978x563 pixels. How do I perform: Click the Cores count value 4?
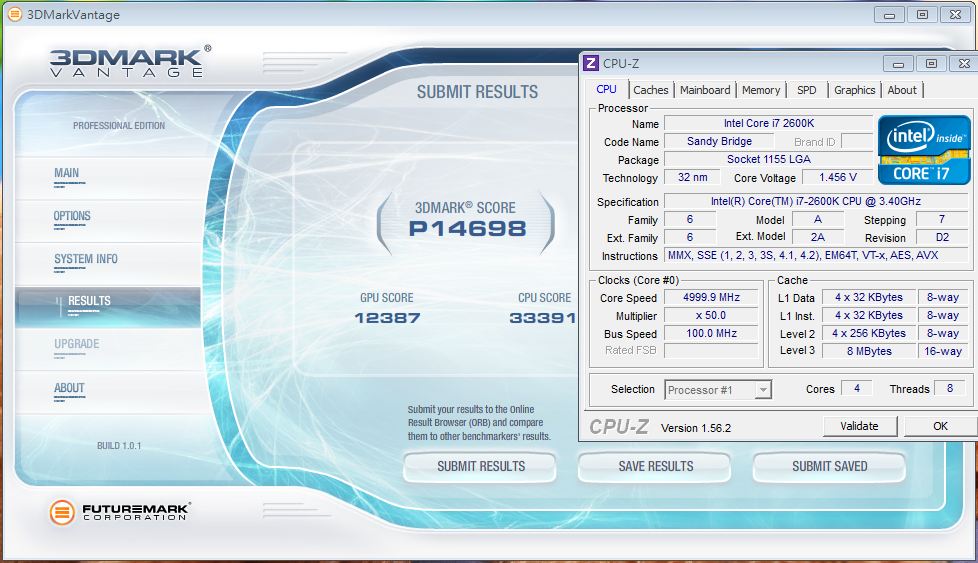[856, 388]
